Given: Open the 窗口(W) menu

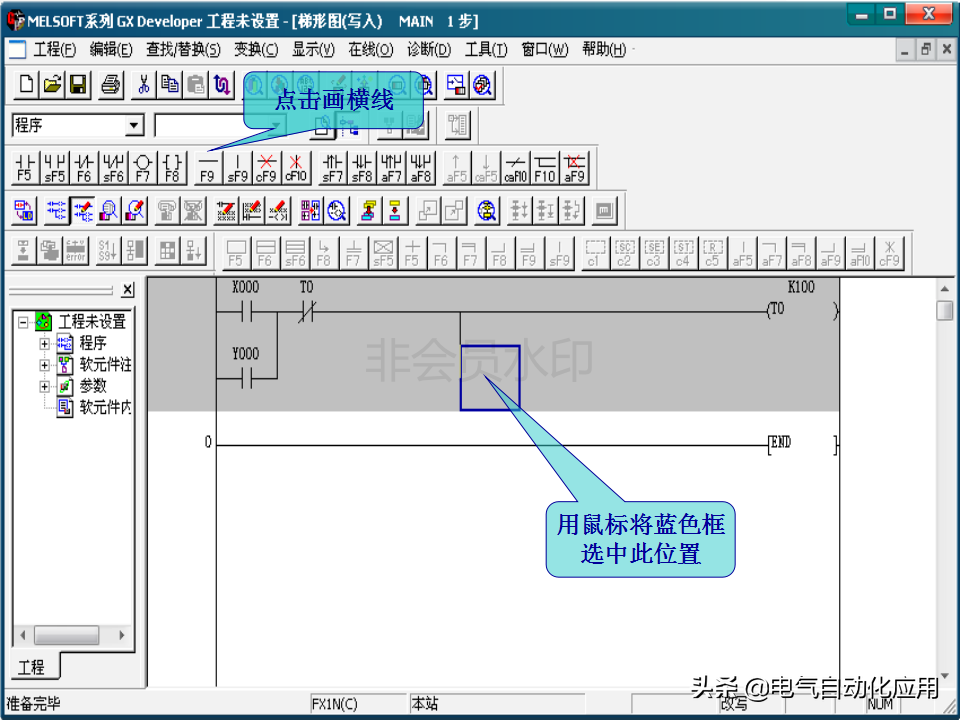Looking at the screenshot, I should point(544,50).
